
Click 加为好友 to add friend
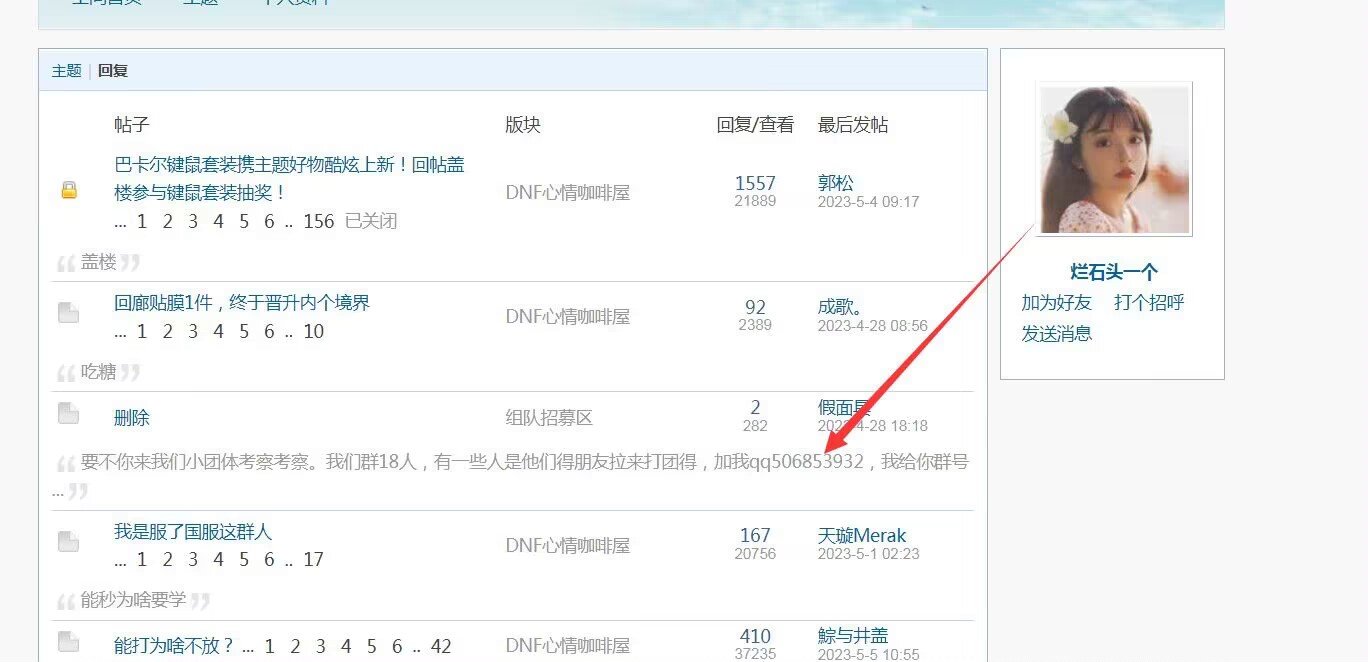1056,302
